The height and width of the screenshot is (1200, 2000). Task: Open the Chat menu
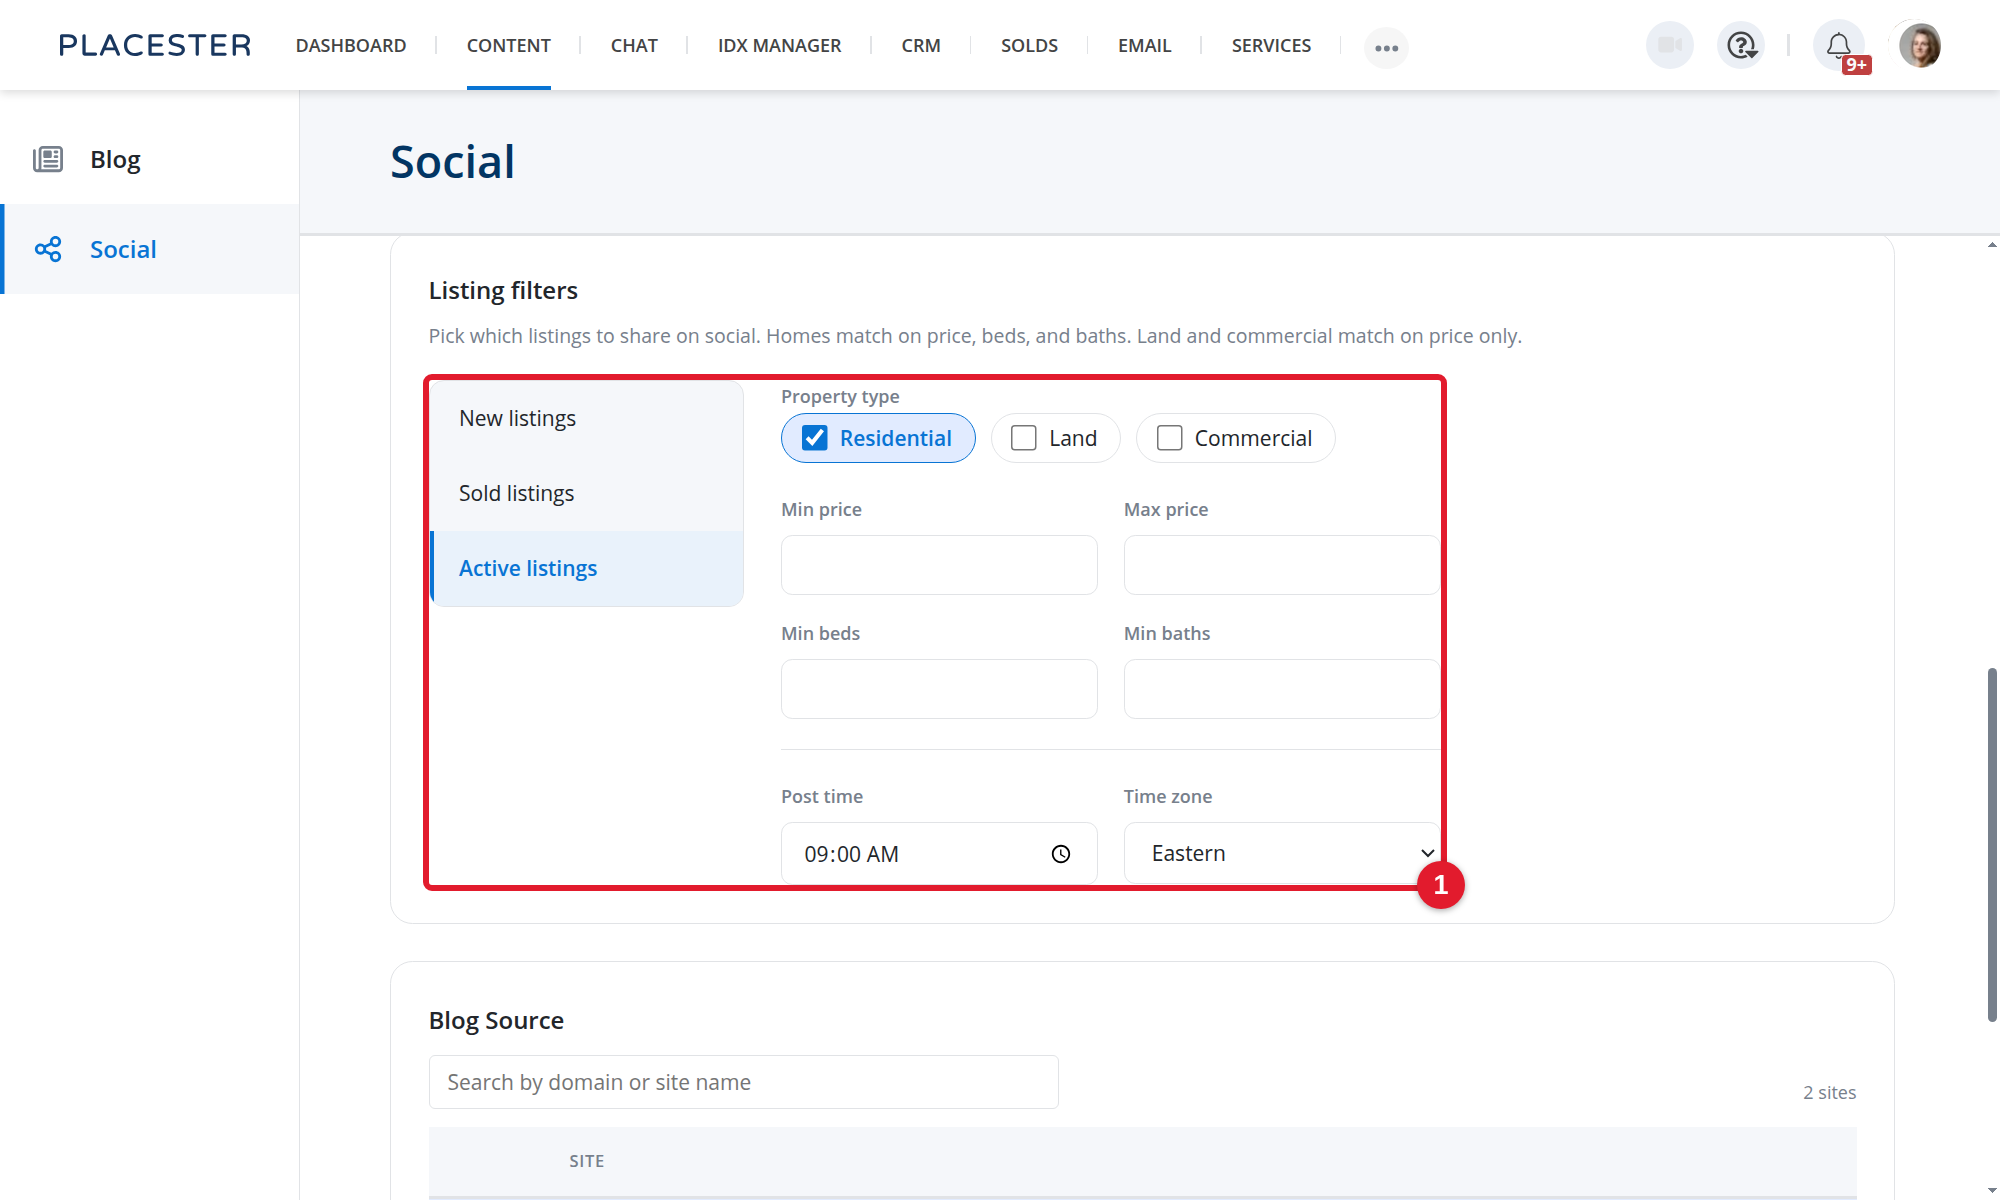pos(634,45)
